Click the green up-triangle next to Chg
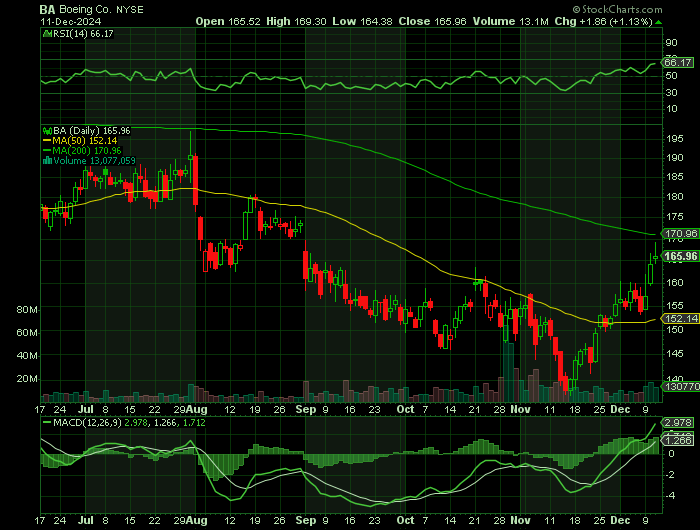 coord(659,22)
